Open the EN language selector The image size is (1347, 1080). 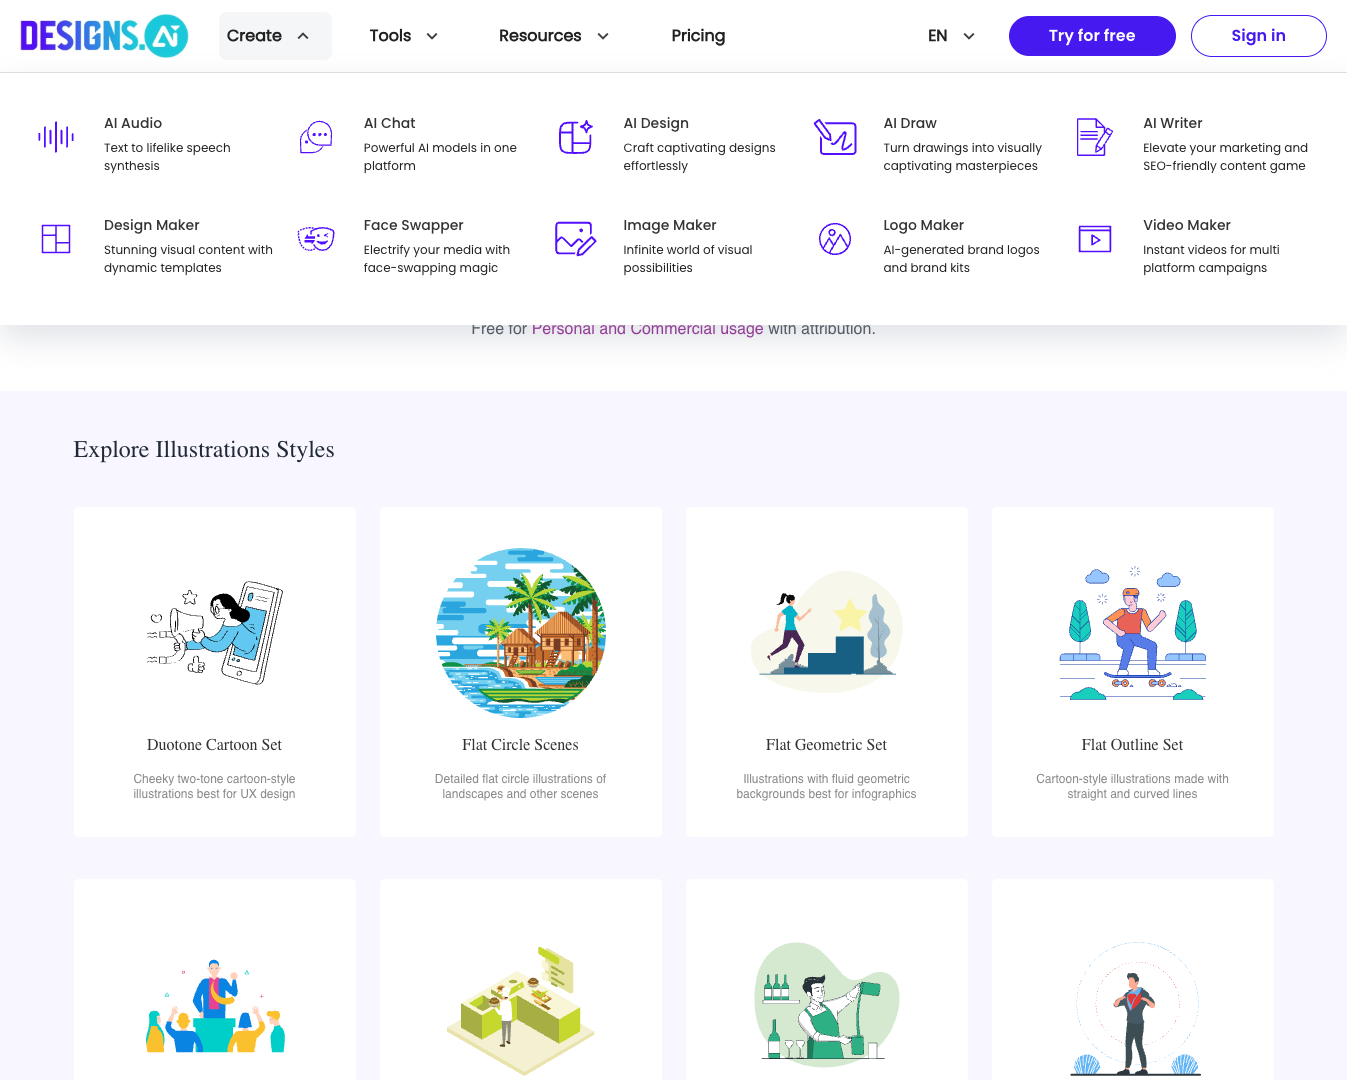950,35
